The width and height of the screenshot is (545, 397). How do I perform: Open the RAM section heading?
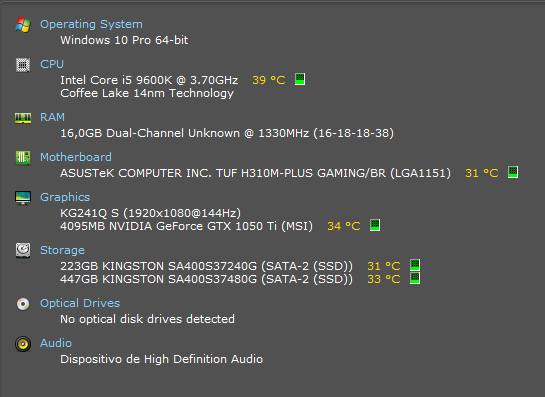click(52, 117)
